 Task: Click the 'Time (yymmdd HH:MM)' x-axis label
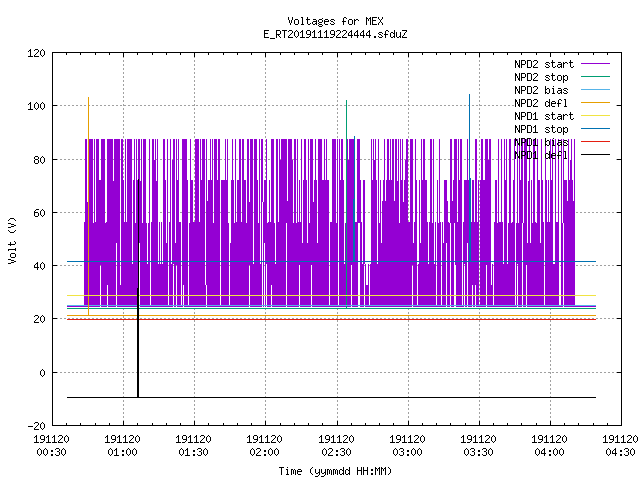point(335,471)
